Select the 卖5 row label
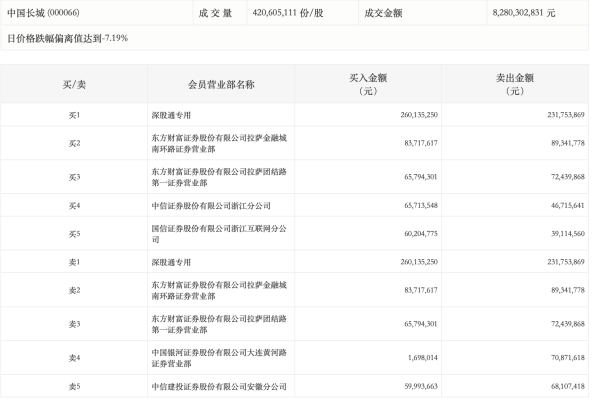This screenshot has width=600, height=407. click(x=74, y=387)
